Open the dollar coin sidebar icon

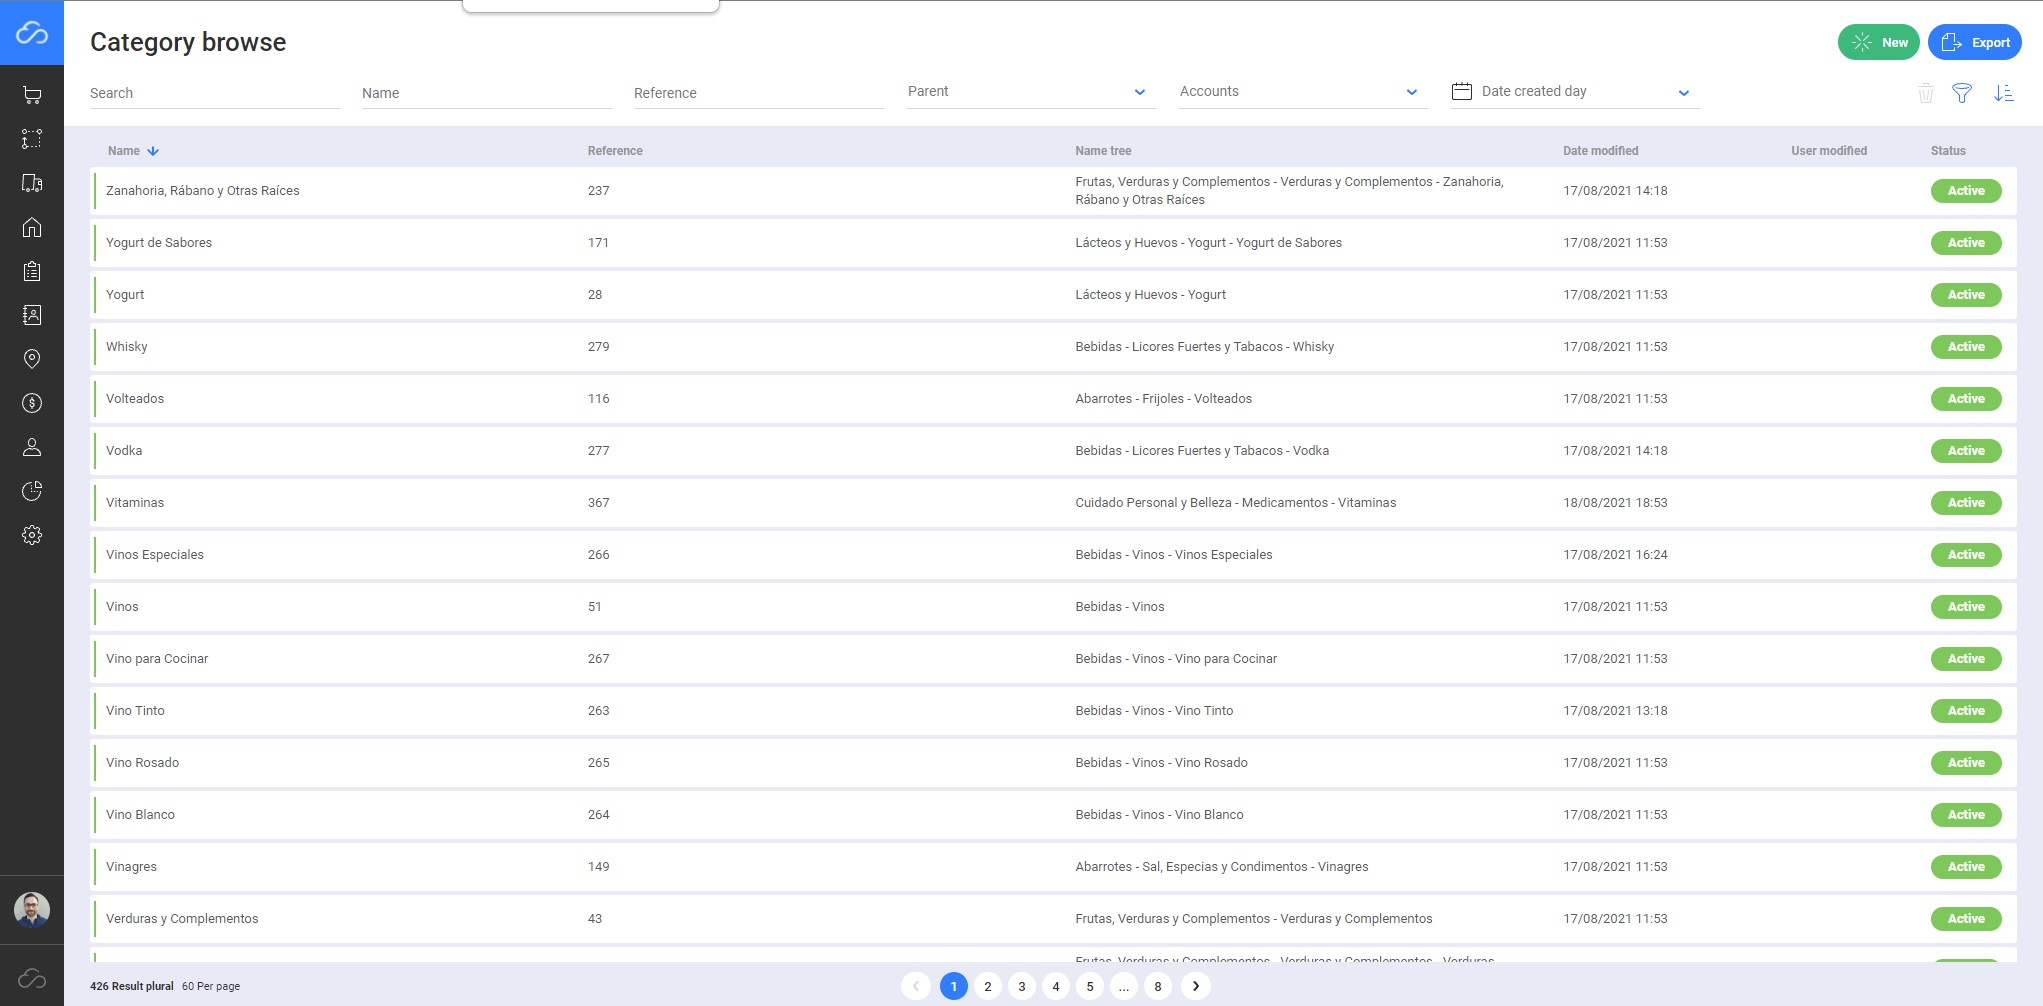pyautogui.click(x=32, y=403)
